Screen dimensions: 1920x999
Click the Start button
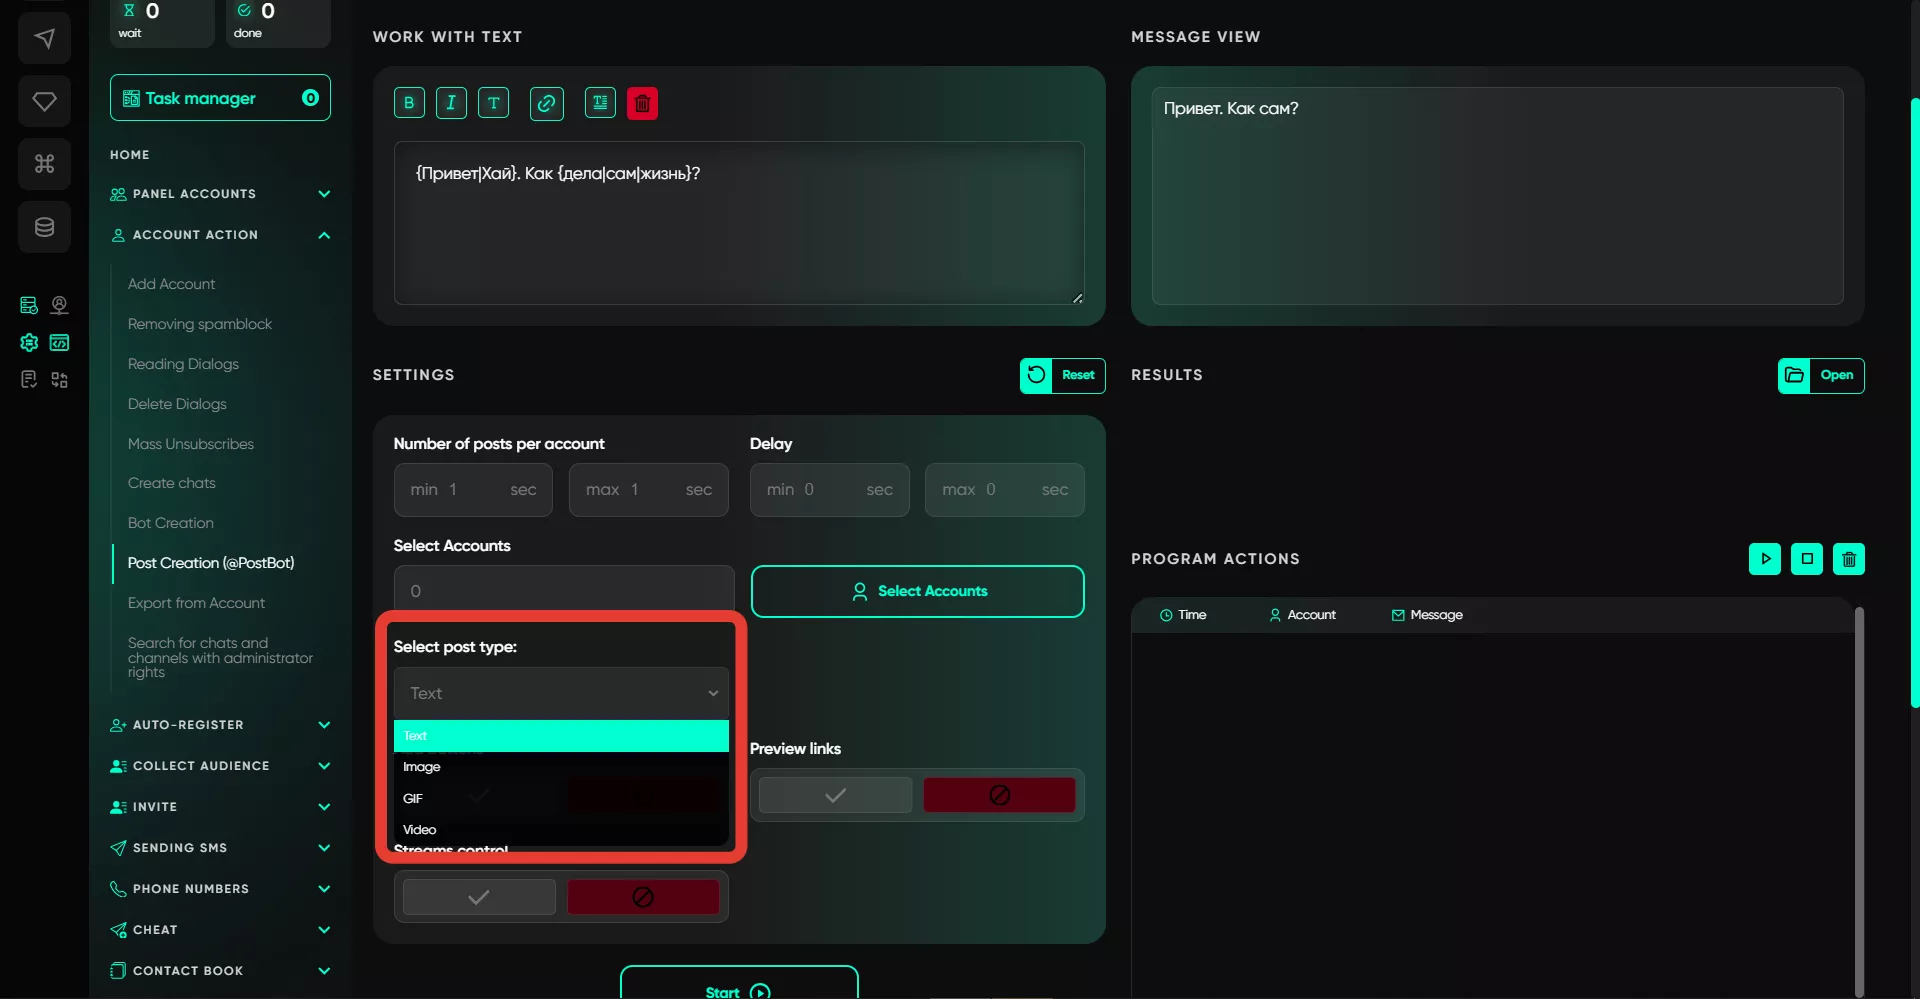[x=739, y=983]
